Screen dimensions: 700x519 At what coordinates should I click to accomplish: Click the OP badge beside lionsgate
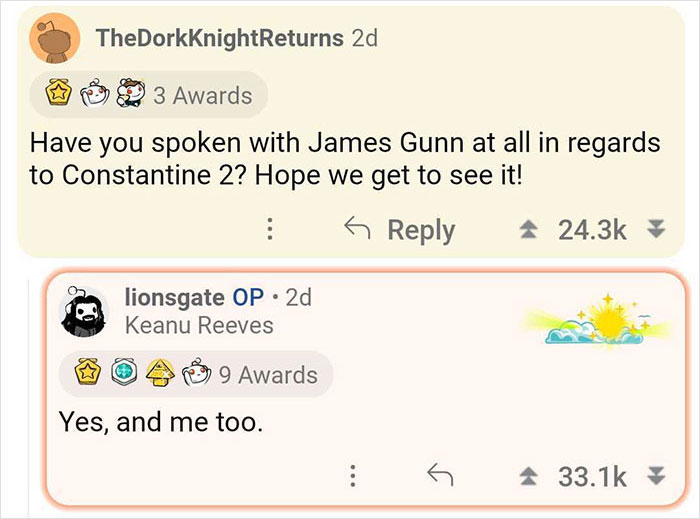point(248,297)
